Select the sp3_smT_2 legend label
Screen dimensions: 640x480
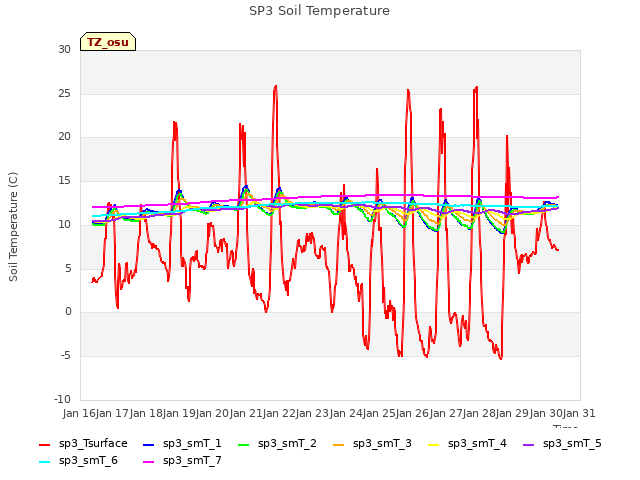(x=287, y=444)
